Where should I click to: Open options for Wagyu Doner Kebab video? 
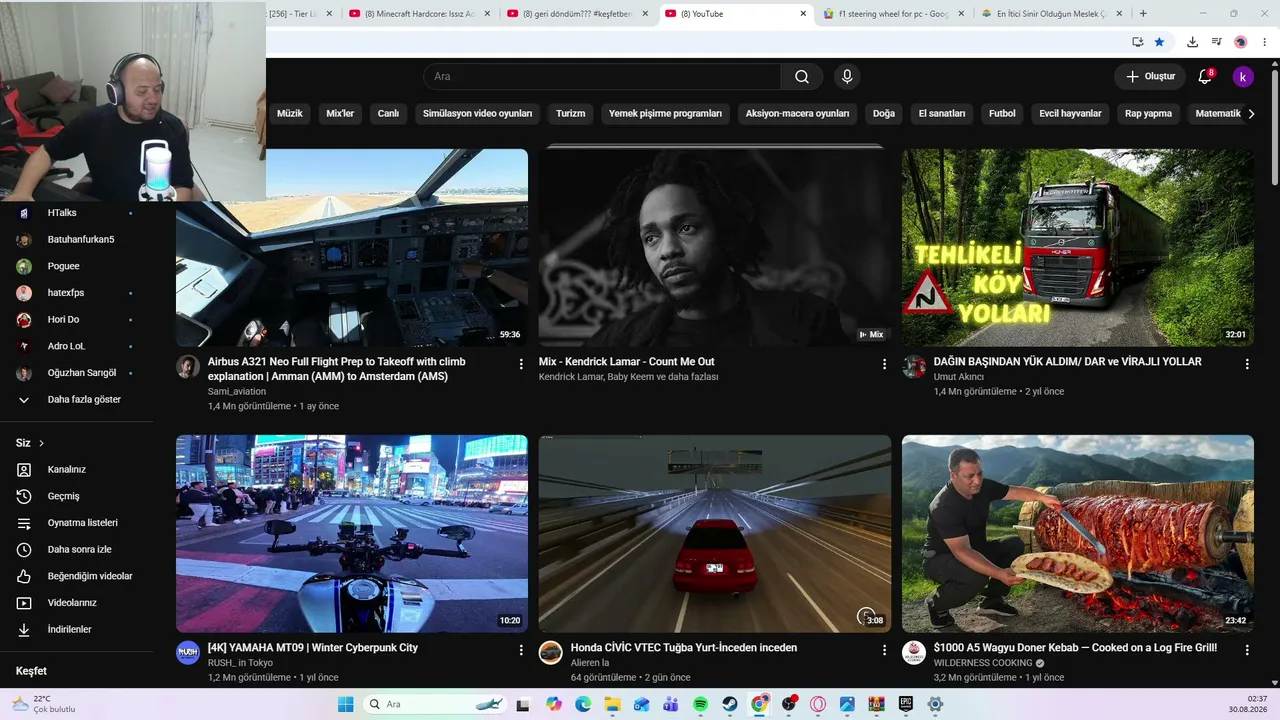pyautogui.click(x=1247, y=650)
